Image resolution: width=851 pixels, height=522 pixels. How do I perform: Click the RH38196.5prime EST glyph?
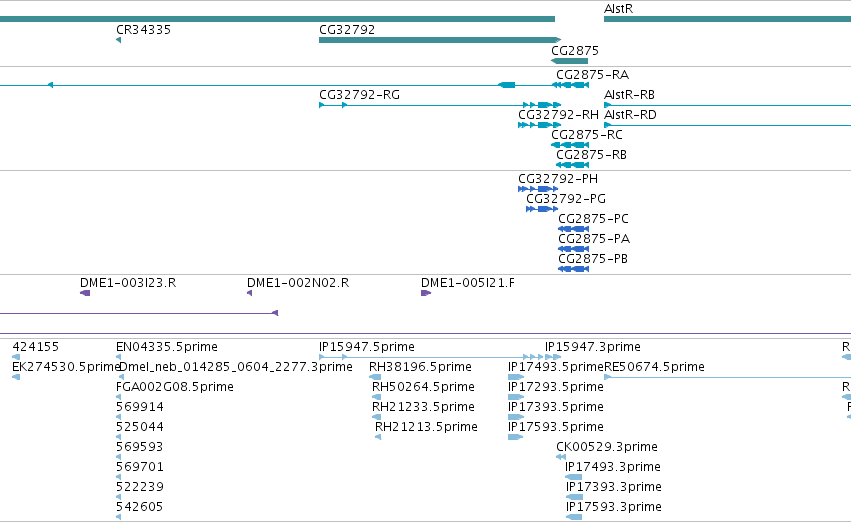pos(375,377)
